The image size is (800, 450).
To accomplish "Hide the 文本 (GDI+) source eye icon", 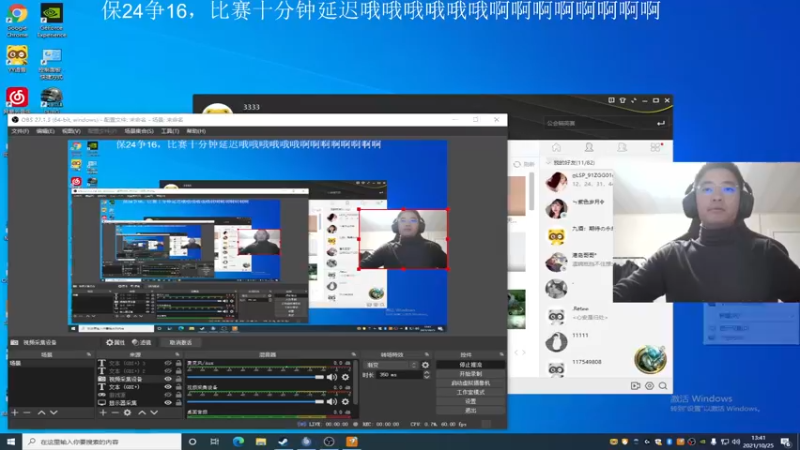I will pyautogui.click(x=168, y=387).
